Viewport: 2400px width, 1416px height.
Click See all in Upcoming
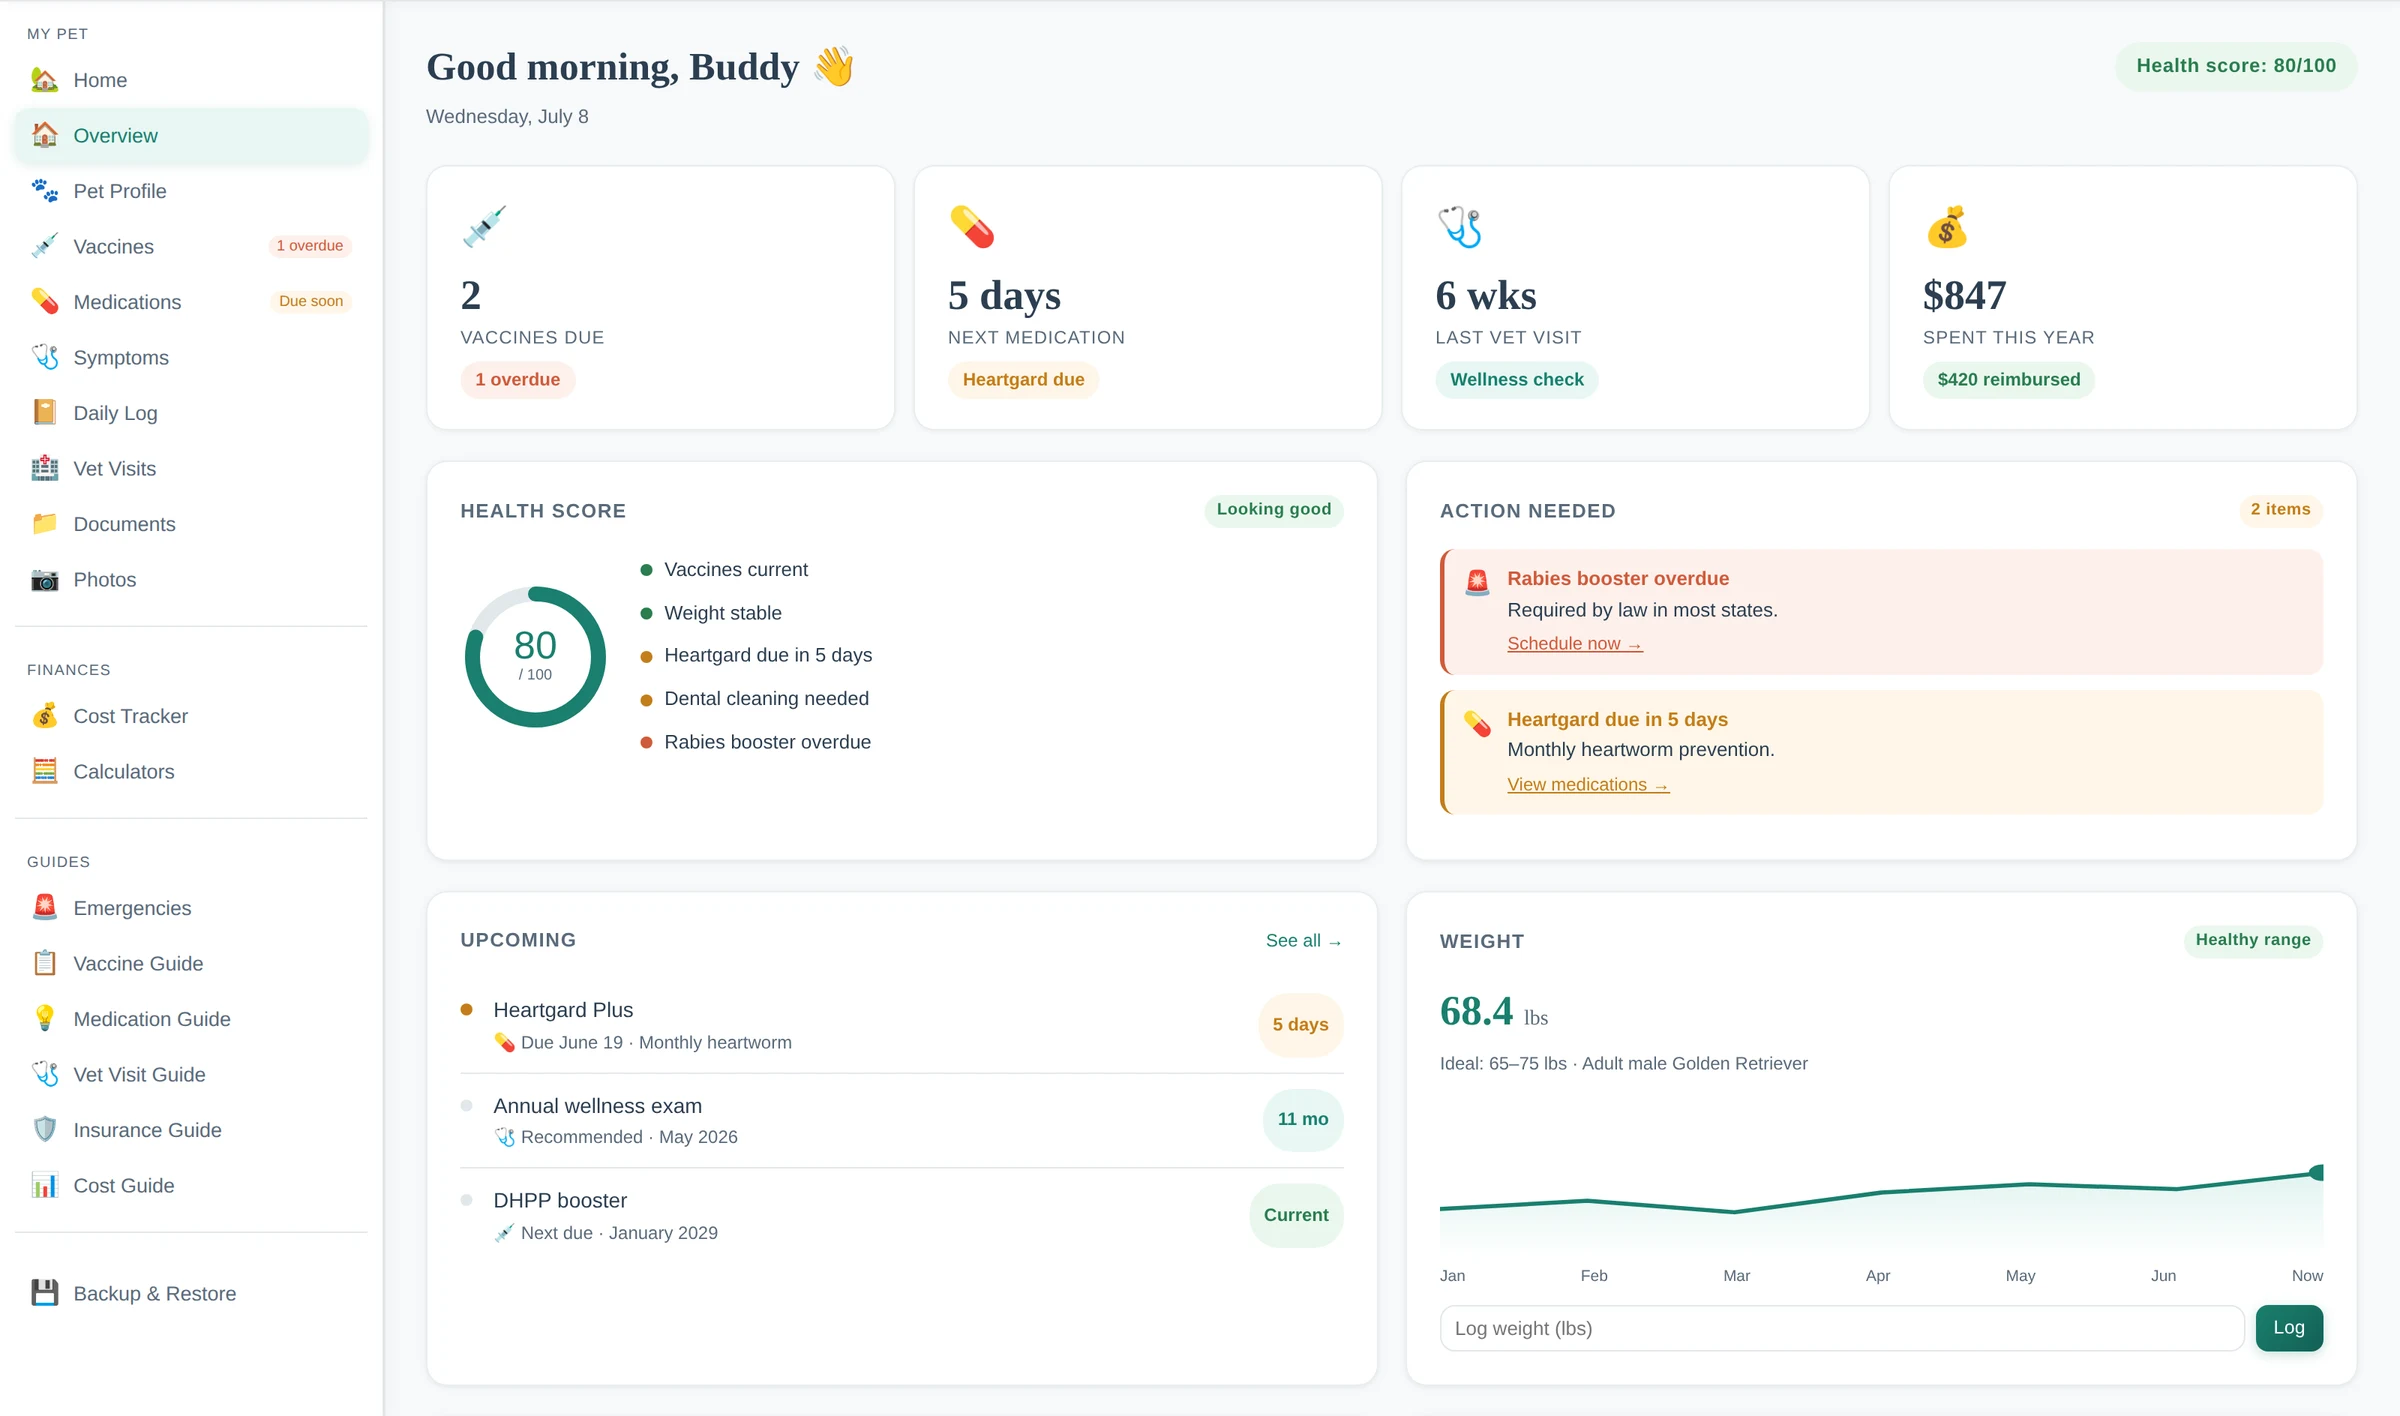1303,940
